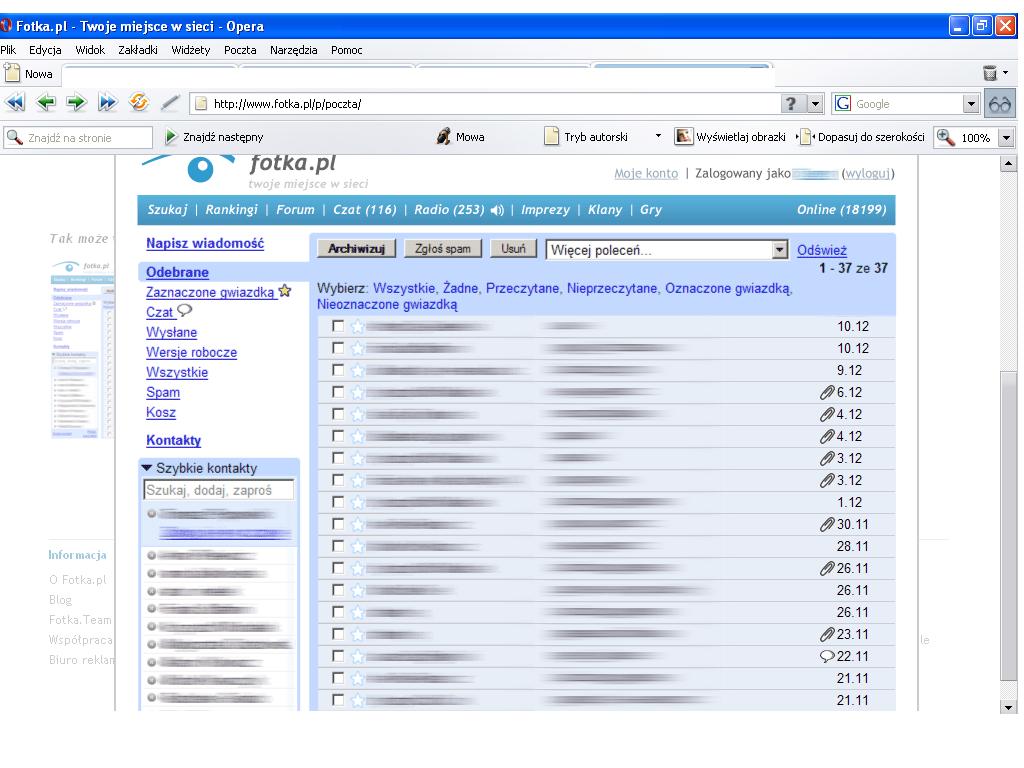Click chat bubble icon on the 22.11 message

(827, 656)
